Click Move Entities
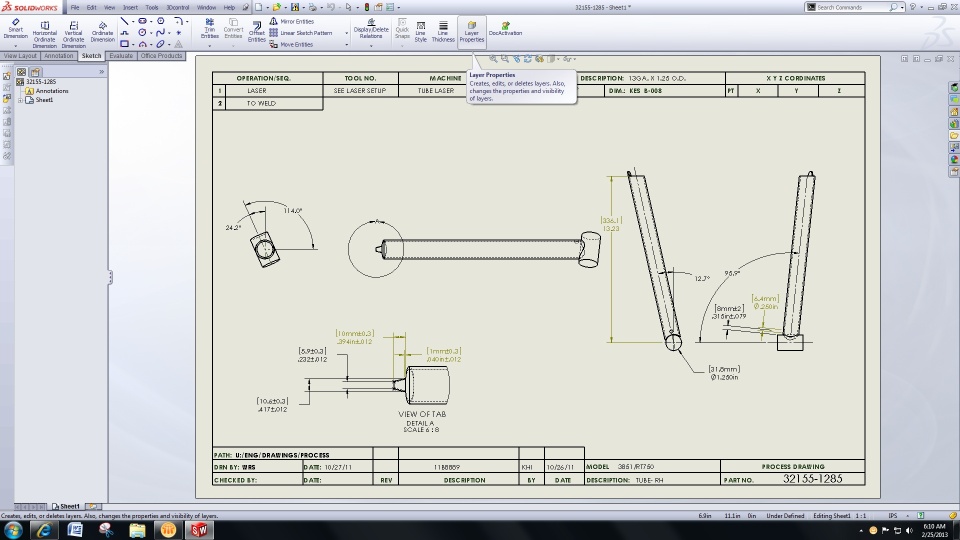Screen dimensions: 960x540 pyautogui.click(x=291, y=45)
